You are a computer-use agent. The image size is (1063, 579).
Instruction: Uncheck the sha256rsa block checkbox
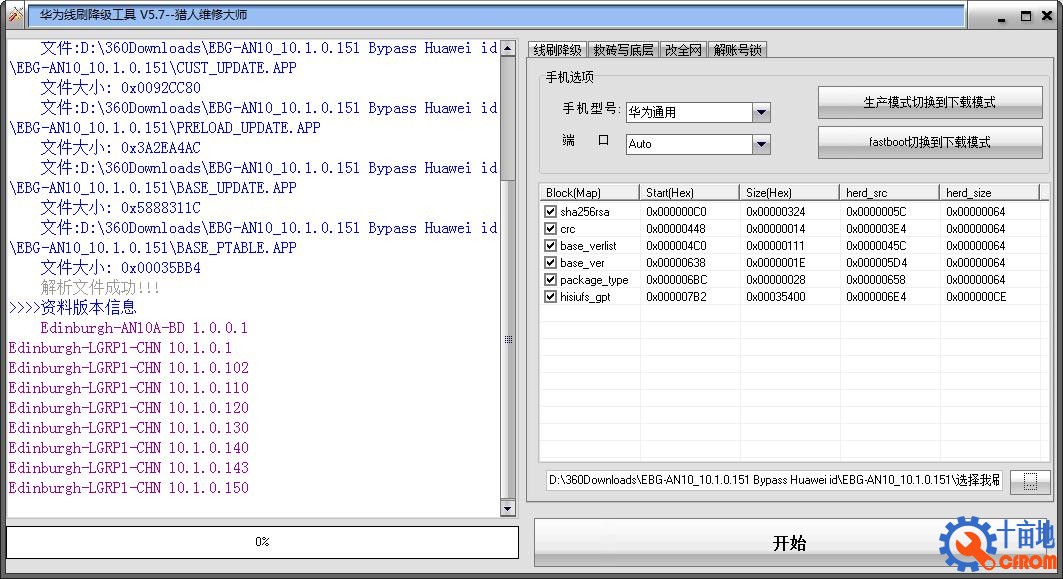click(550, 212)
